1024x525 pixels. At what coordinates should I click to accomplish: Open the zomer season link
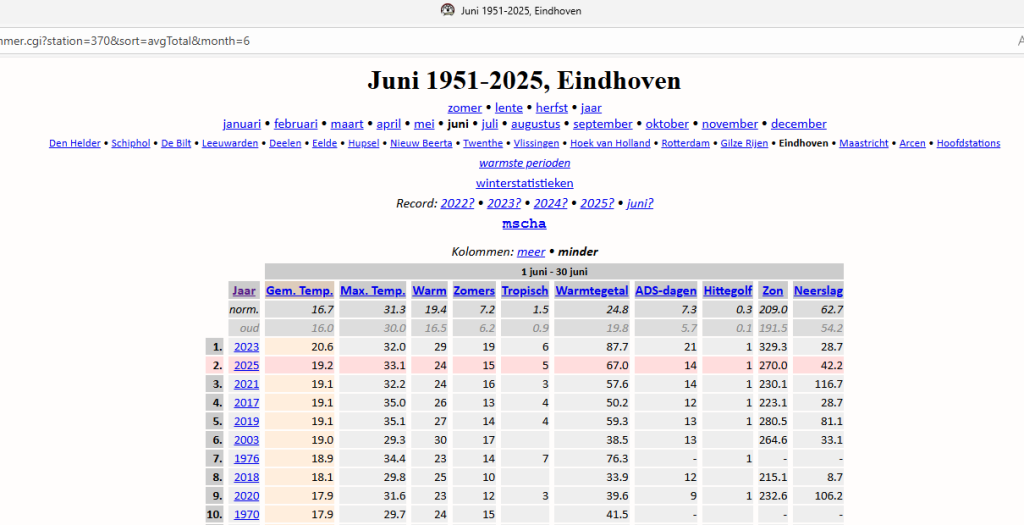click(464, 108)
